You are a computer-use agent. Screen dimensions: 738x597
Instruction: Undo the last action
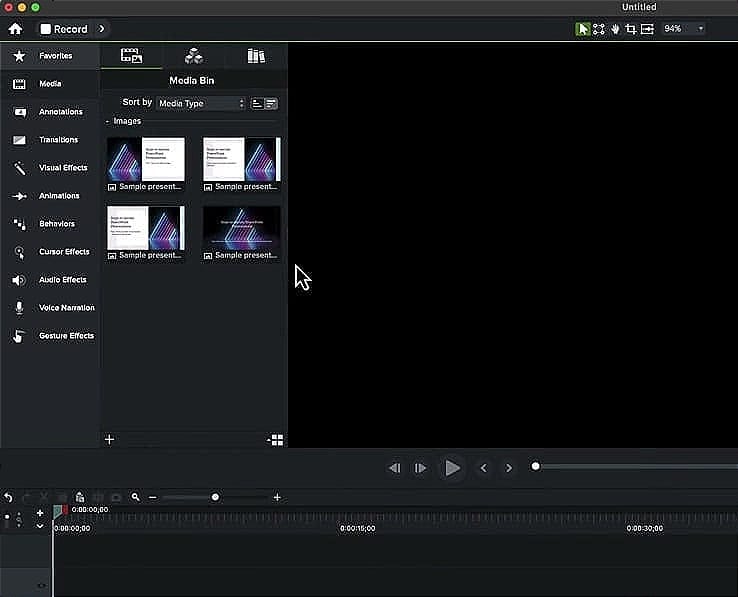(x=8, y=497)
